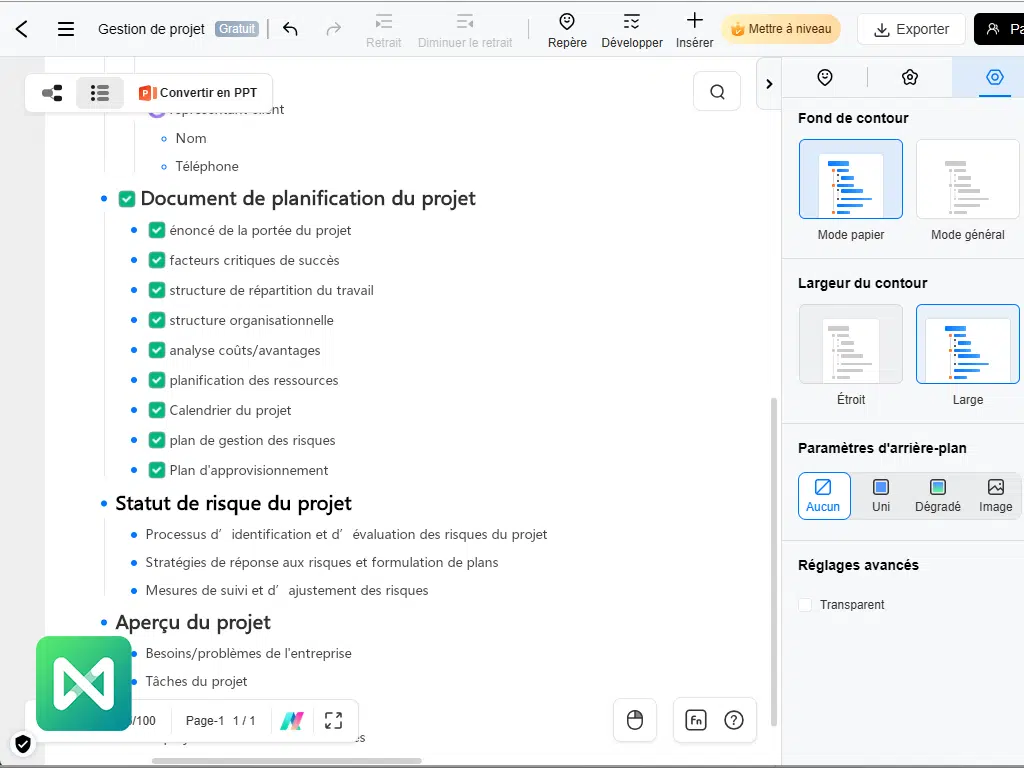This screenshot has height=768, width=1024.
Task: Select the outline settings tab
Action: (x=993, y=77)
